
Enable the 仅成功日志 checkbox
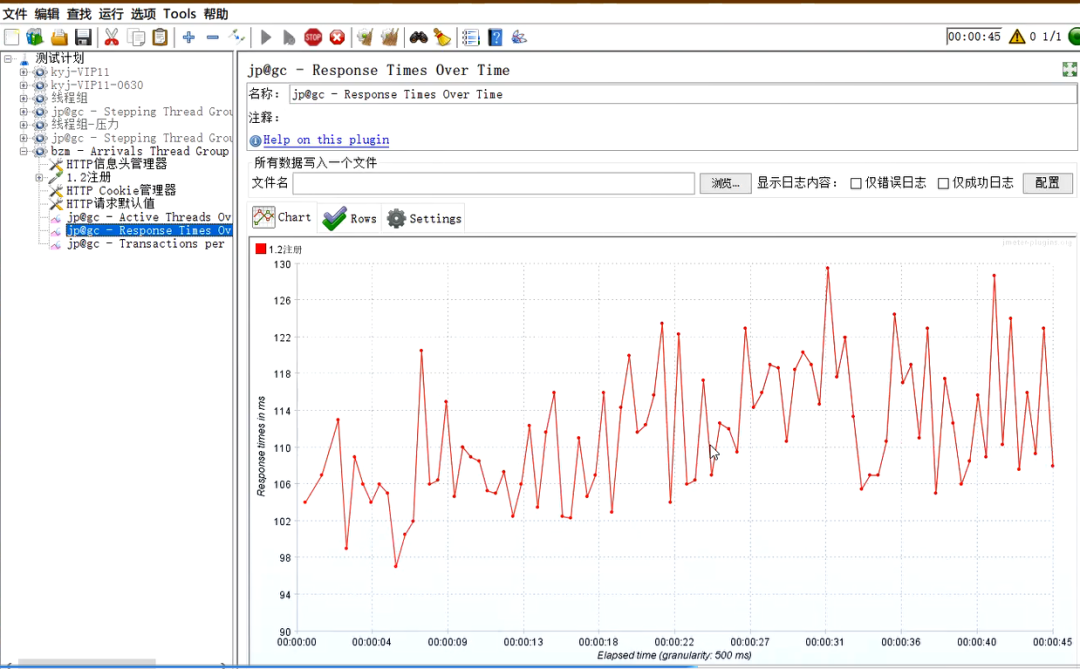pyautogui.click(x=944, y=183)
